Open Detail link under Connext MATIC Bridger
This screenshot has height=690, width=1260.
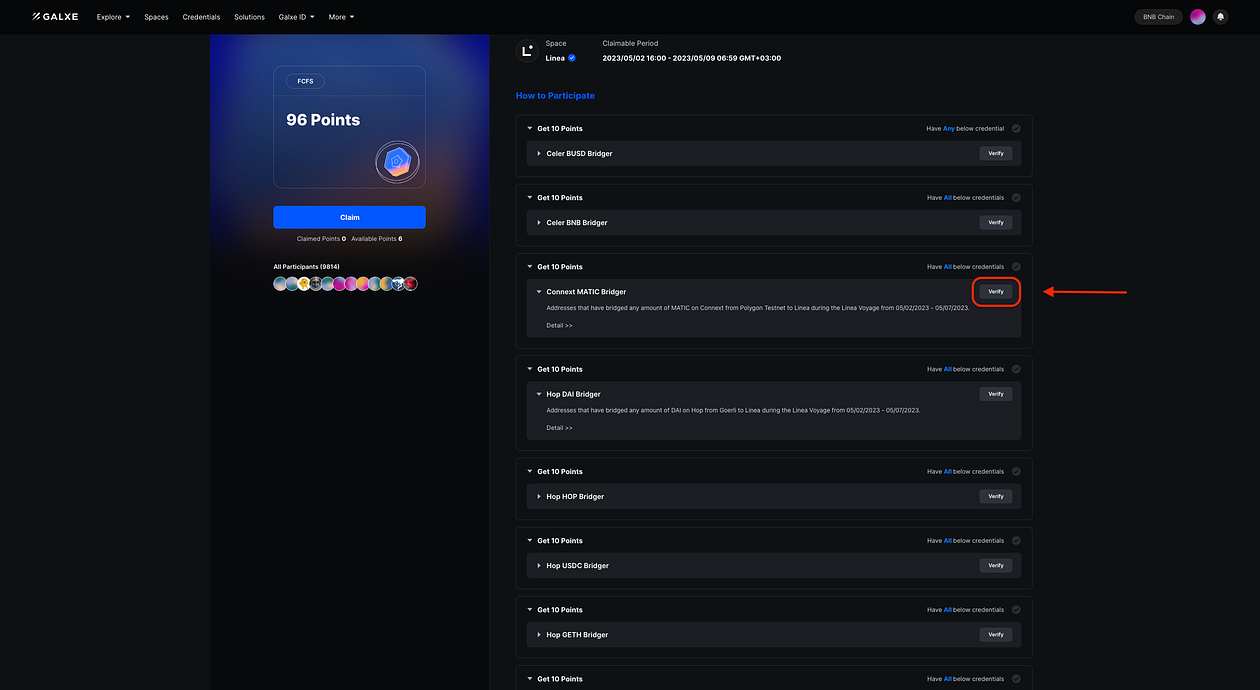559,325
